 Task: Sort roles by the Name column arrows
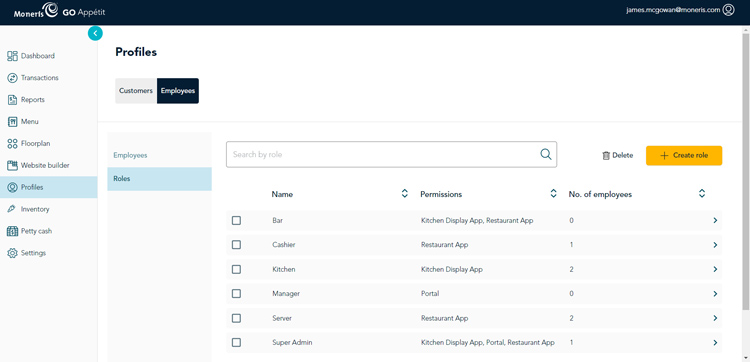coord(405,194)
